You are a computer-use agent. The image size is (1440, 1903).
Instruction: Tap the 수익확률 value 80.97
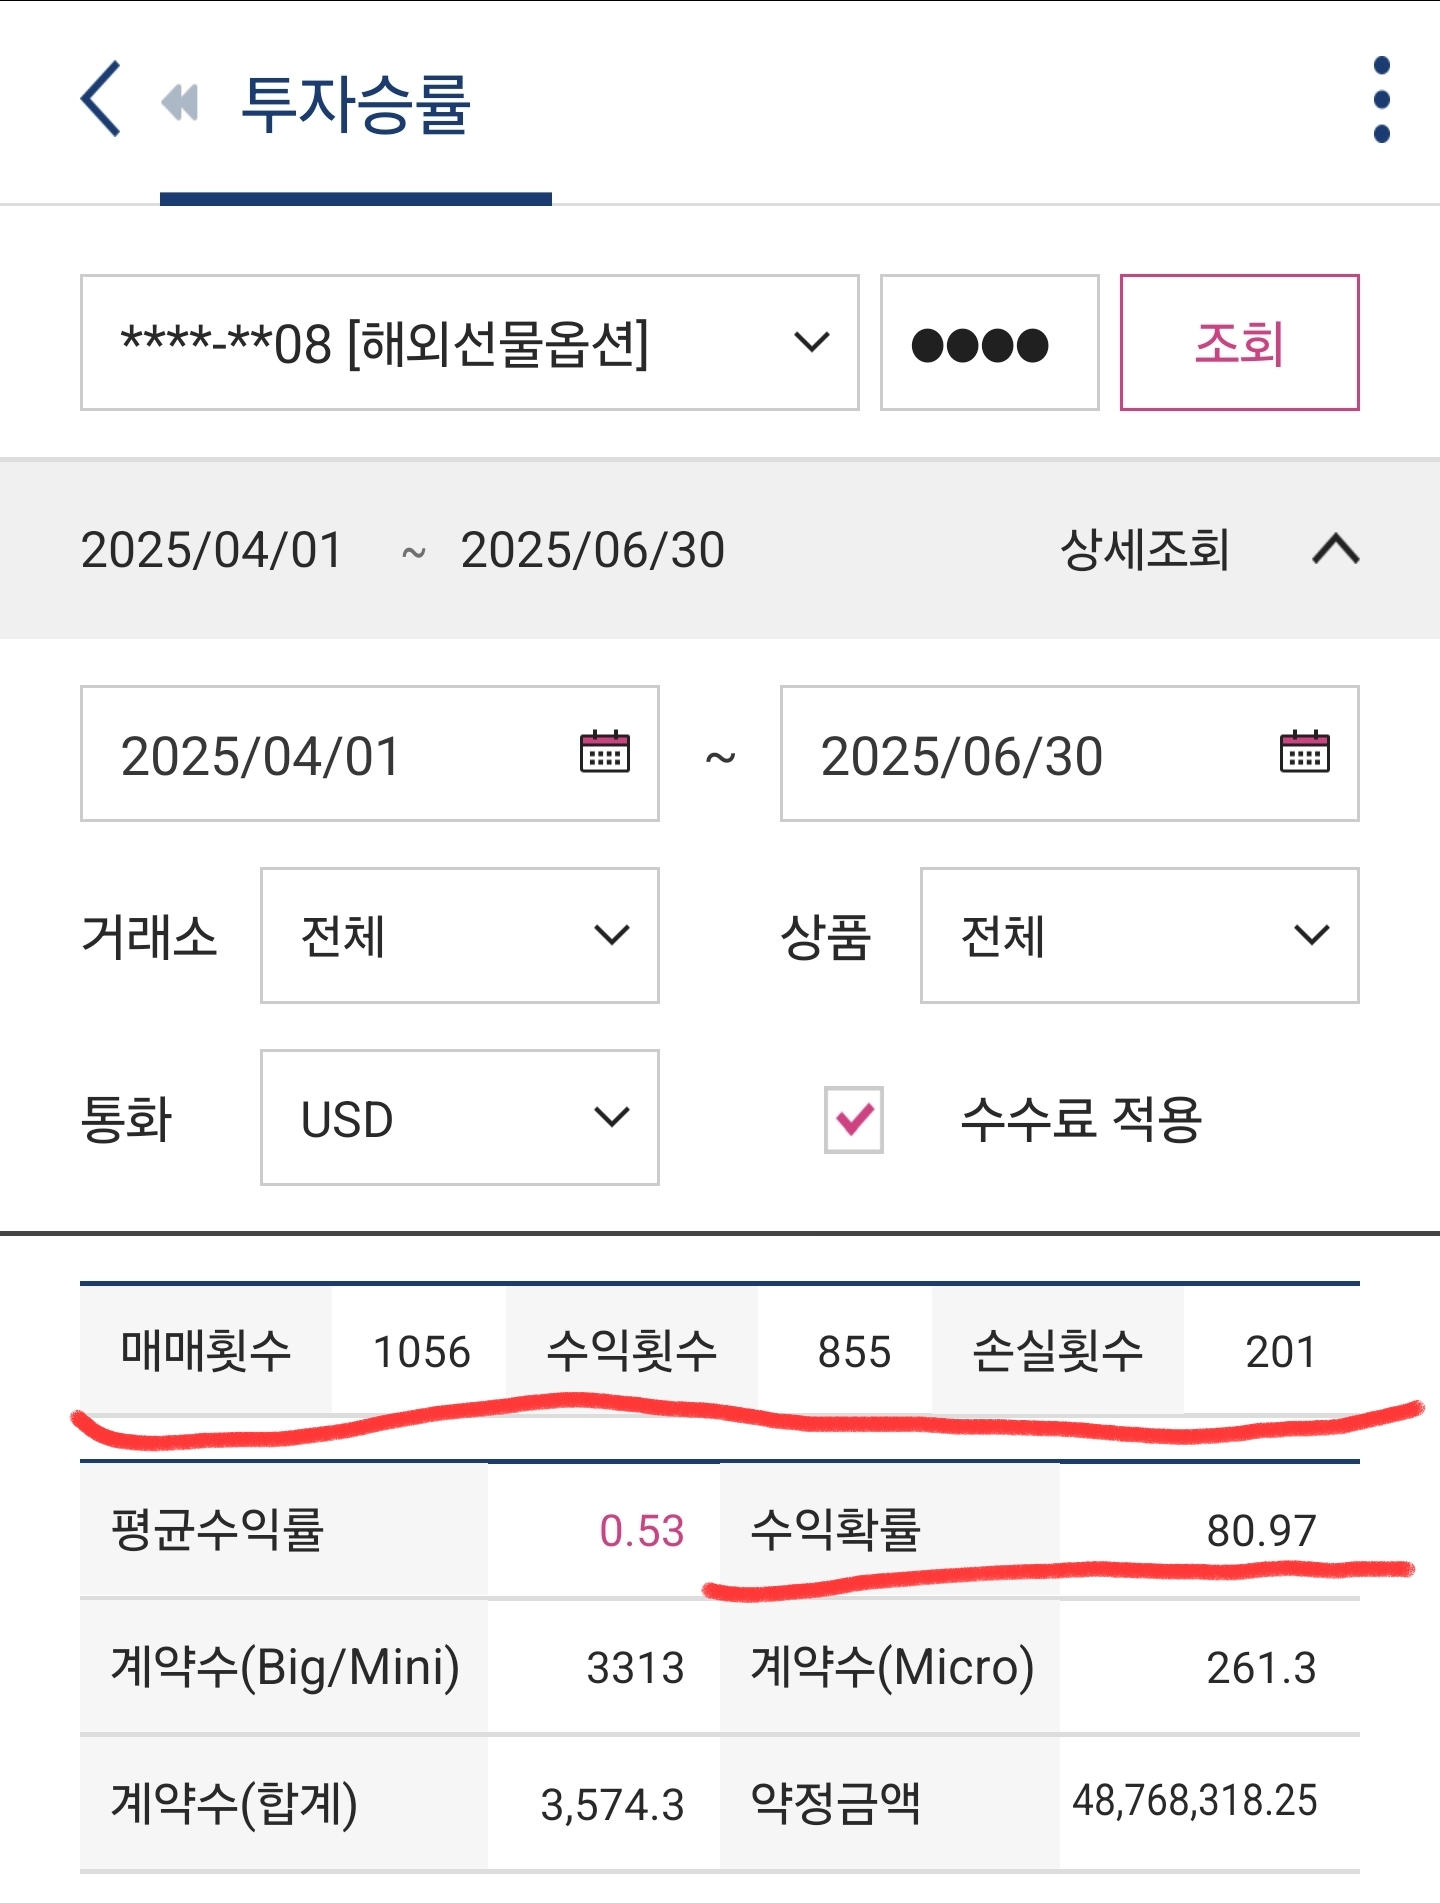pyautogui.click(x=1260, y=1530)
